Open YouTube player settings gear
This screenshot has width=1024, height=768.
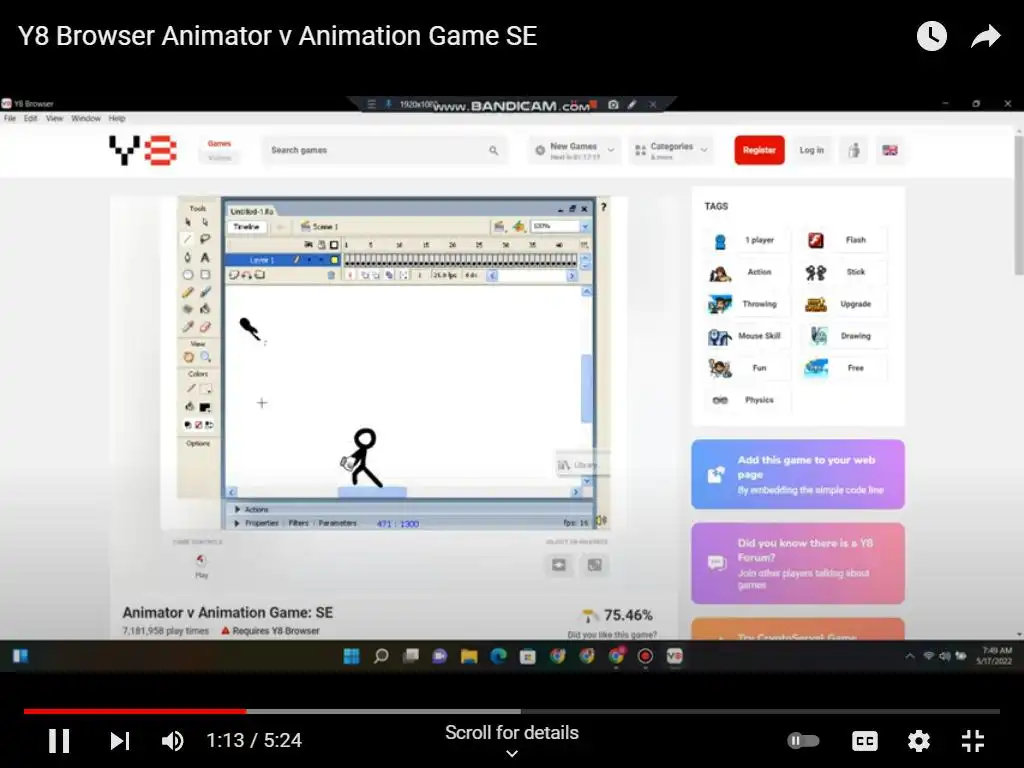coord(918,741)
